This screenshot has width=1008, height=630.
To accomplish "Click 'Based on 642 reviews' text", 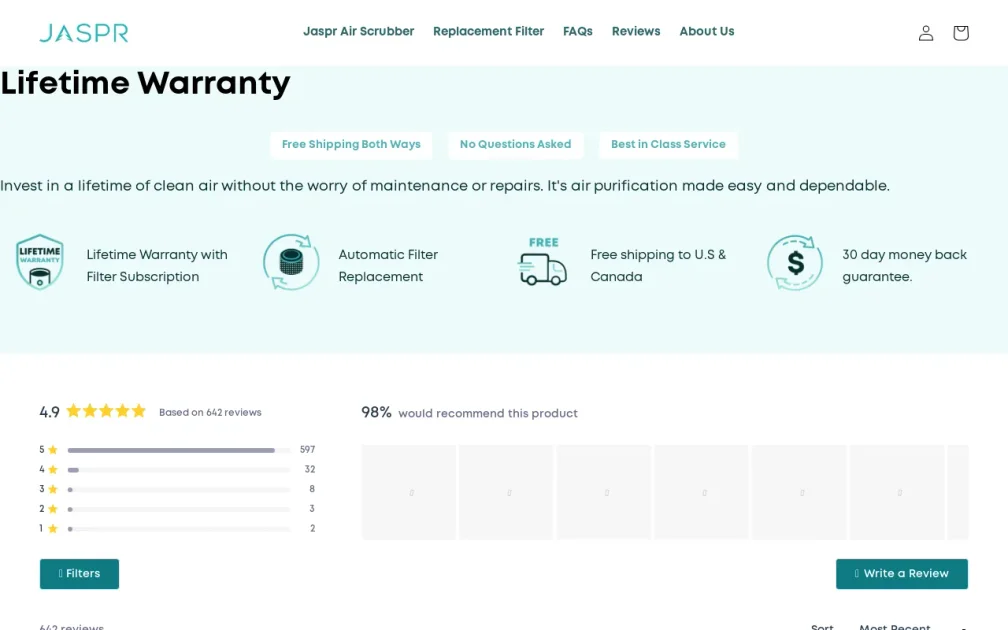I will tap(210, 413).
